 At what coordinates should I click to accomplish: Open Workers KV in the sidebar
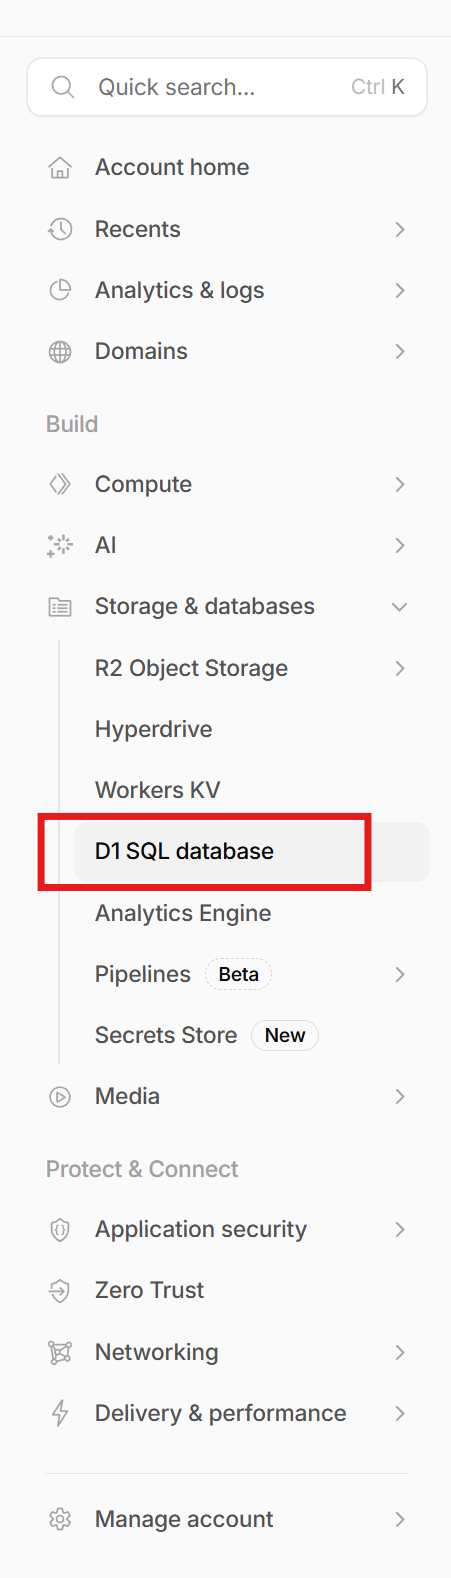pyautogui.click(x=158, y=791)
